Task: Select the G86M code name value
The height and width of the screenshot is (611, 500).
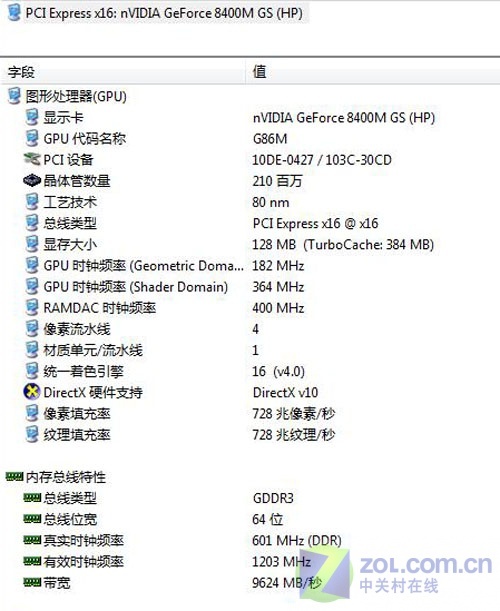Action: pos(270,139)
